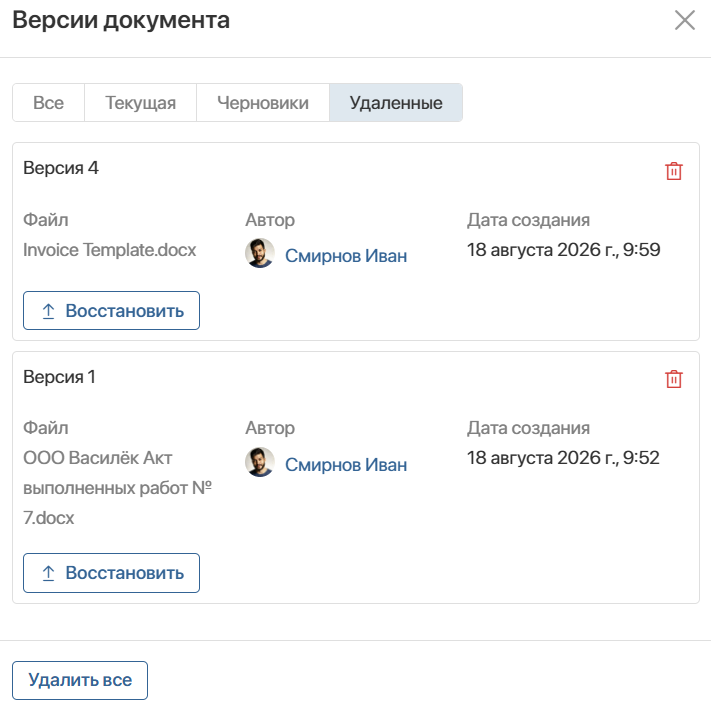Delete Версия 1 with trash icon
The width and height of the screenshot is (711, 705).
tap(673, 379)
